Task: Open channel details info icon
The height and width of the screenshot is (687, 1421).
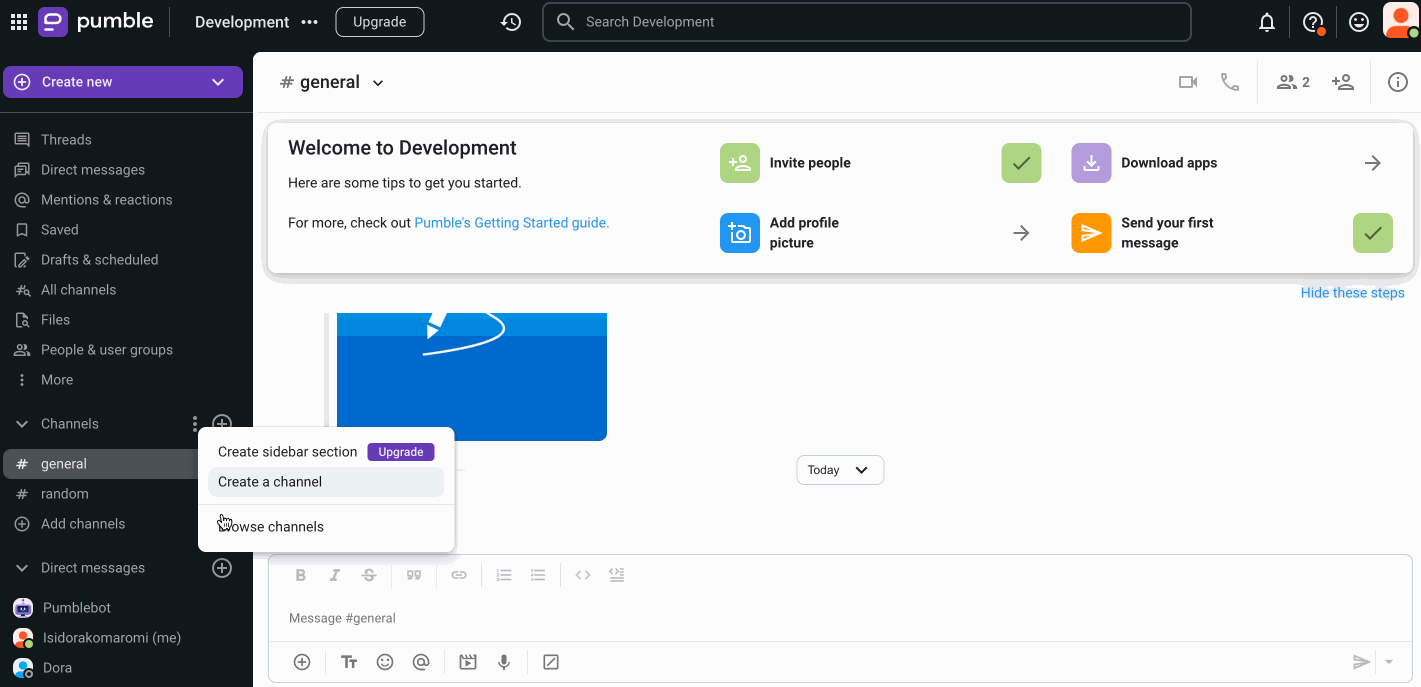Action: [x=1398, y=82]
